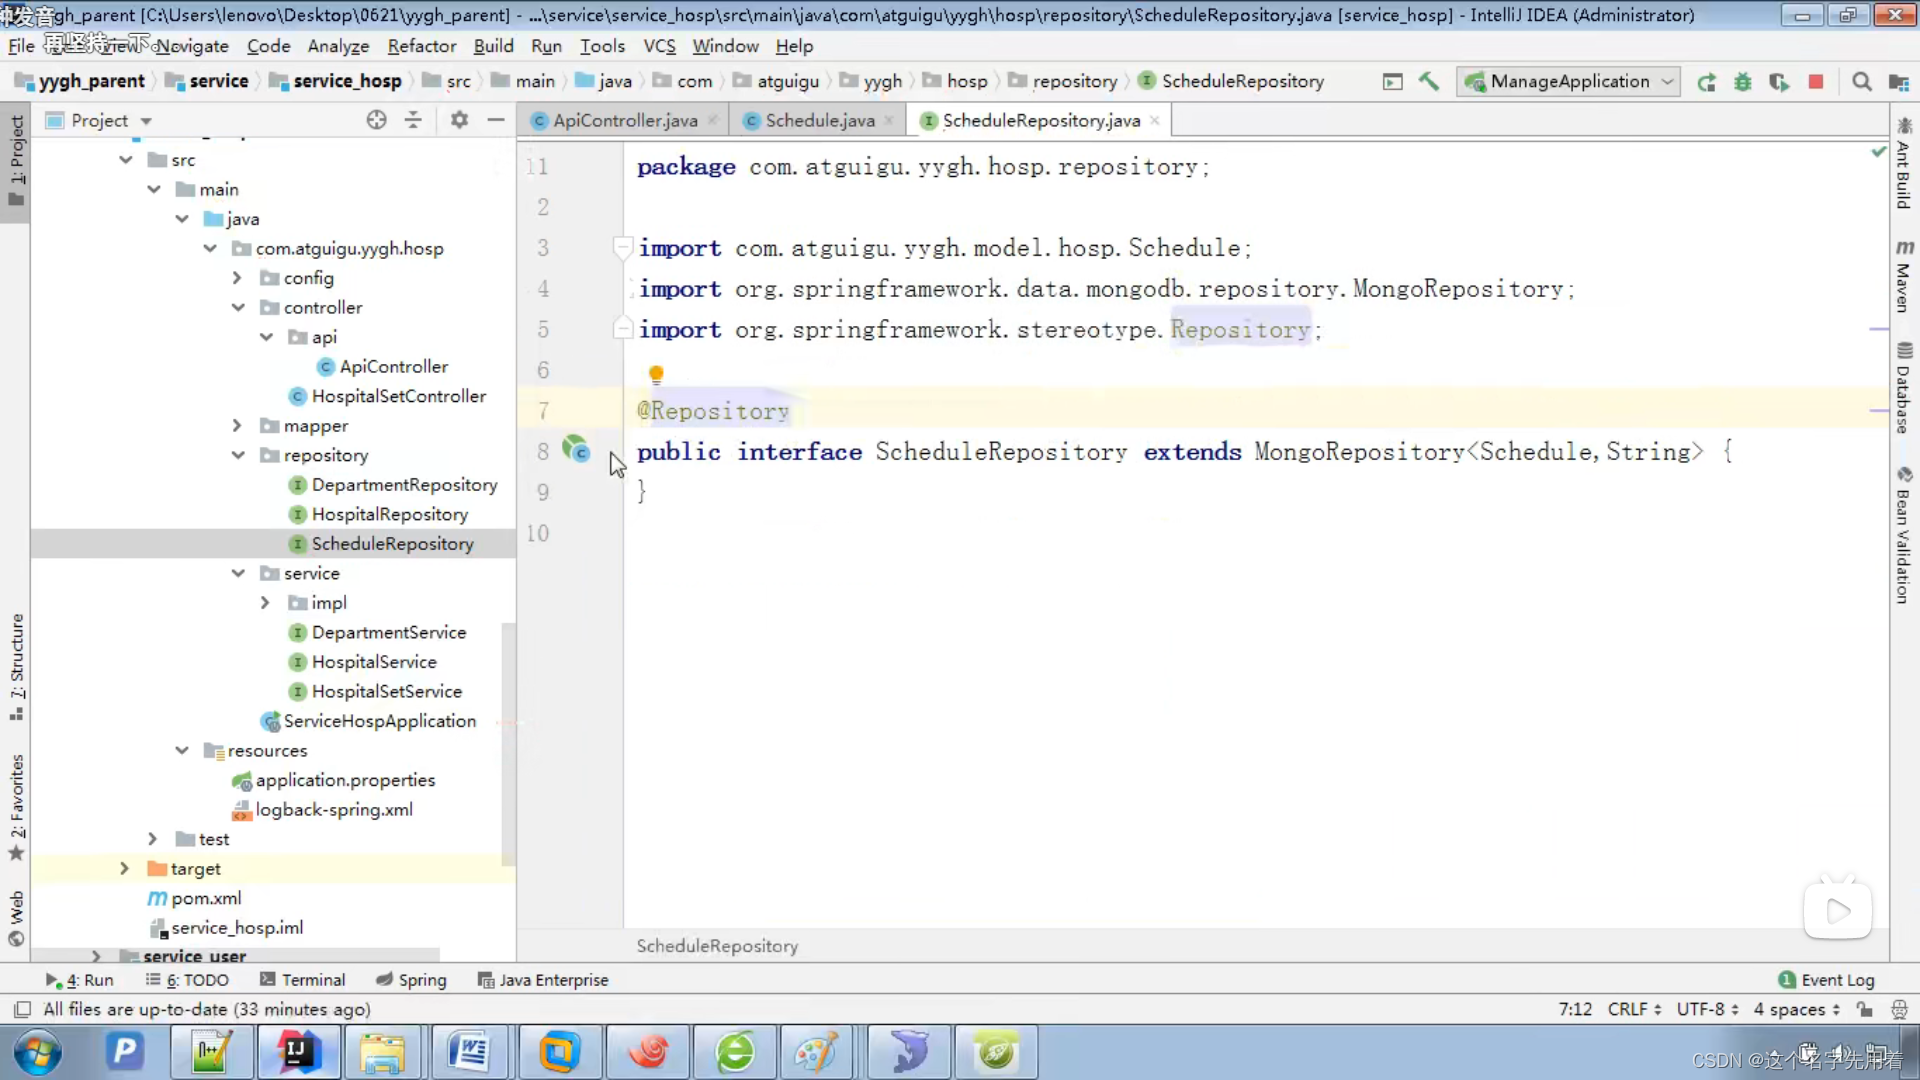Click the Schedule.java tab

(x=819, y=120)
